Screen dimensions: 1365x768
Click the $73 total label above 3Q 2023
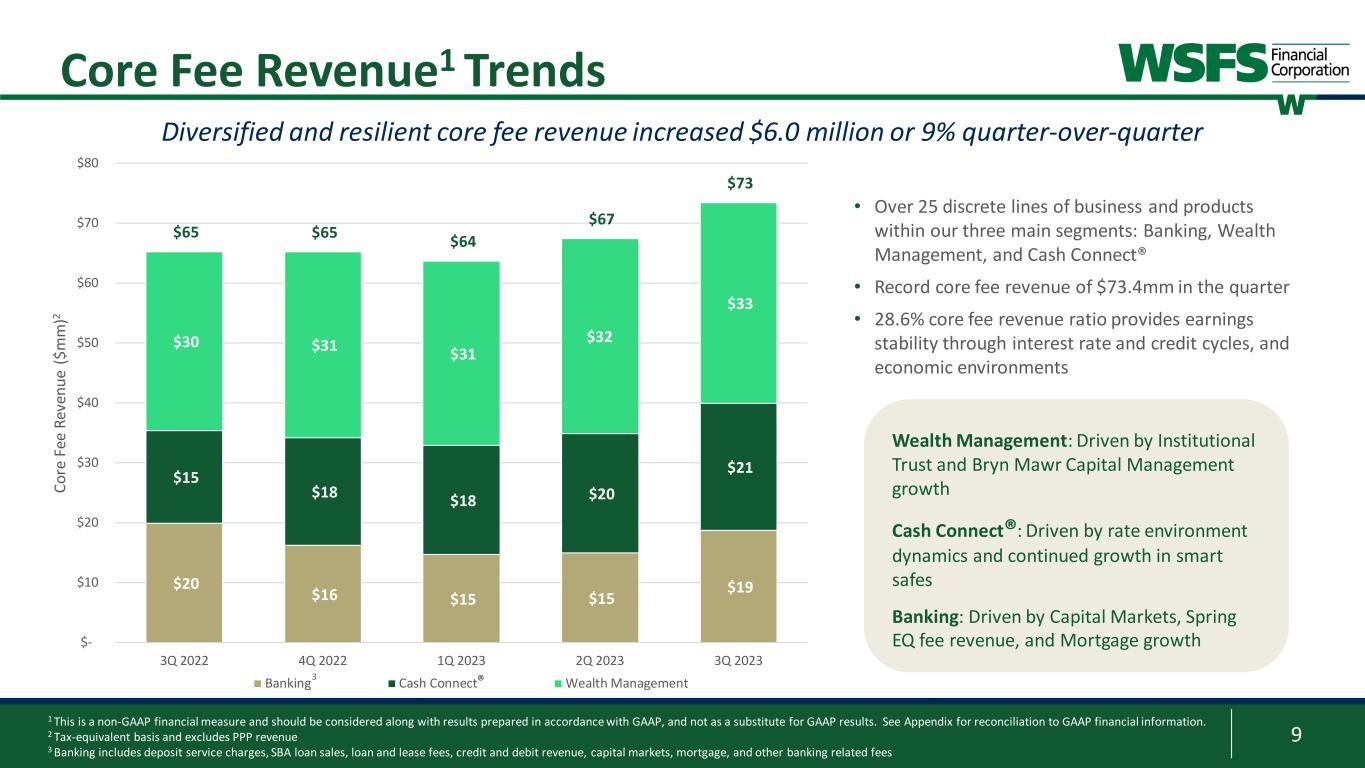[738, 183]
